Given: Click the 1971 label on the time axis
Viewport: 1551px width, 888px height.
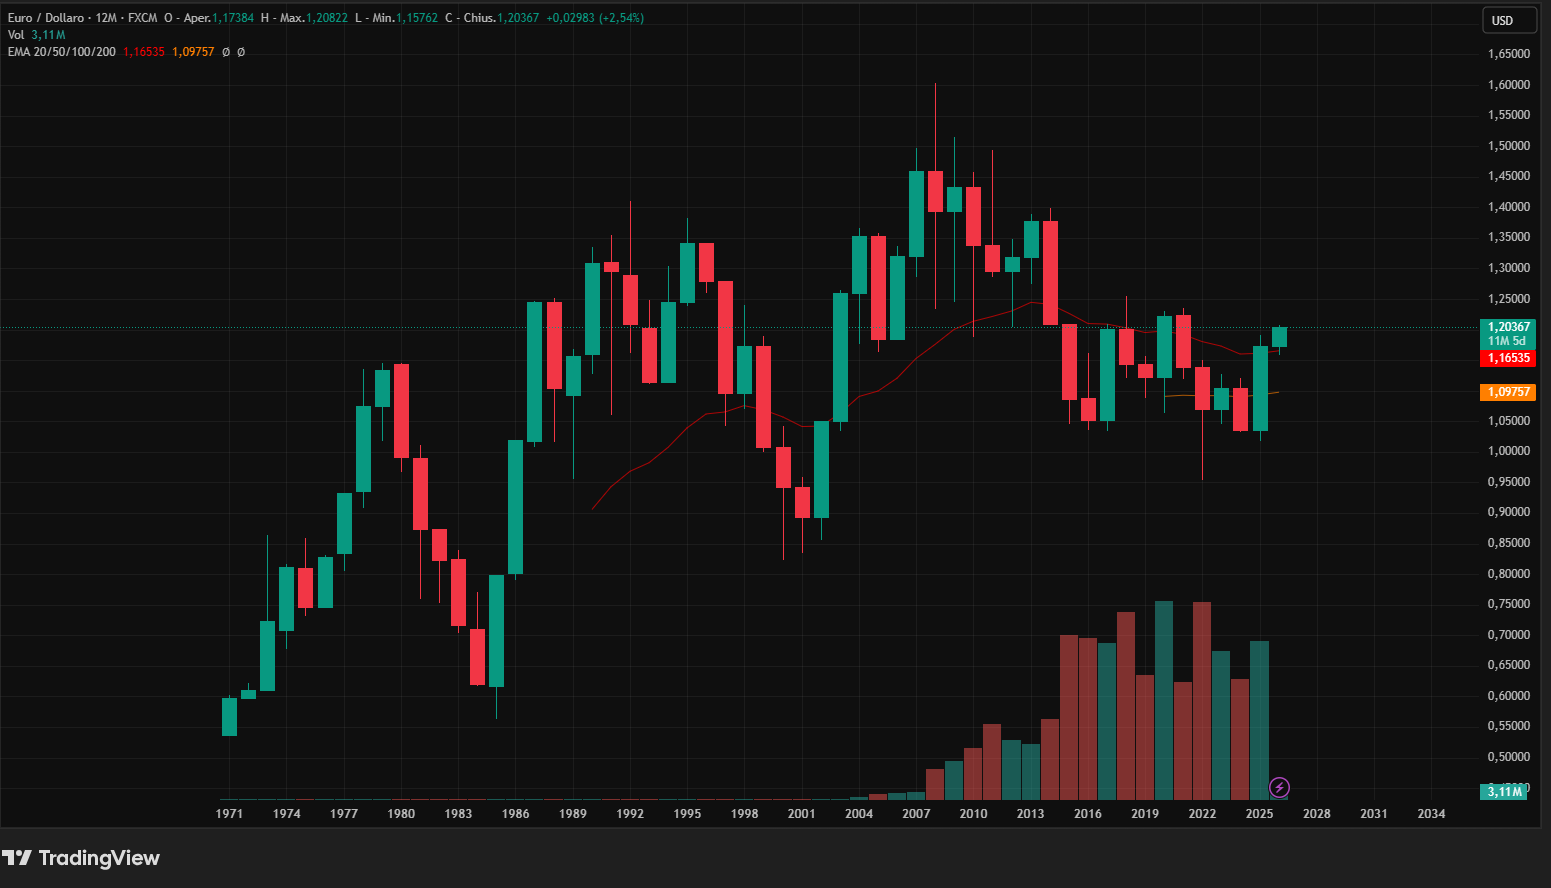Looking at the screenshot, I should (x=229, y=814).
